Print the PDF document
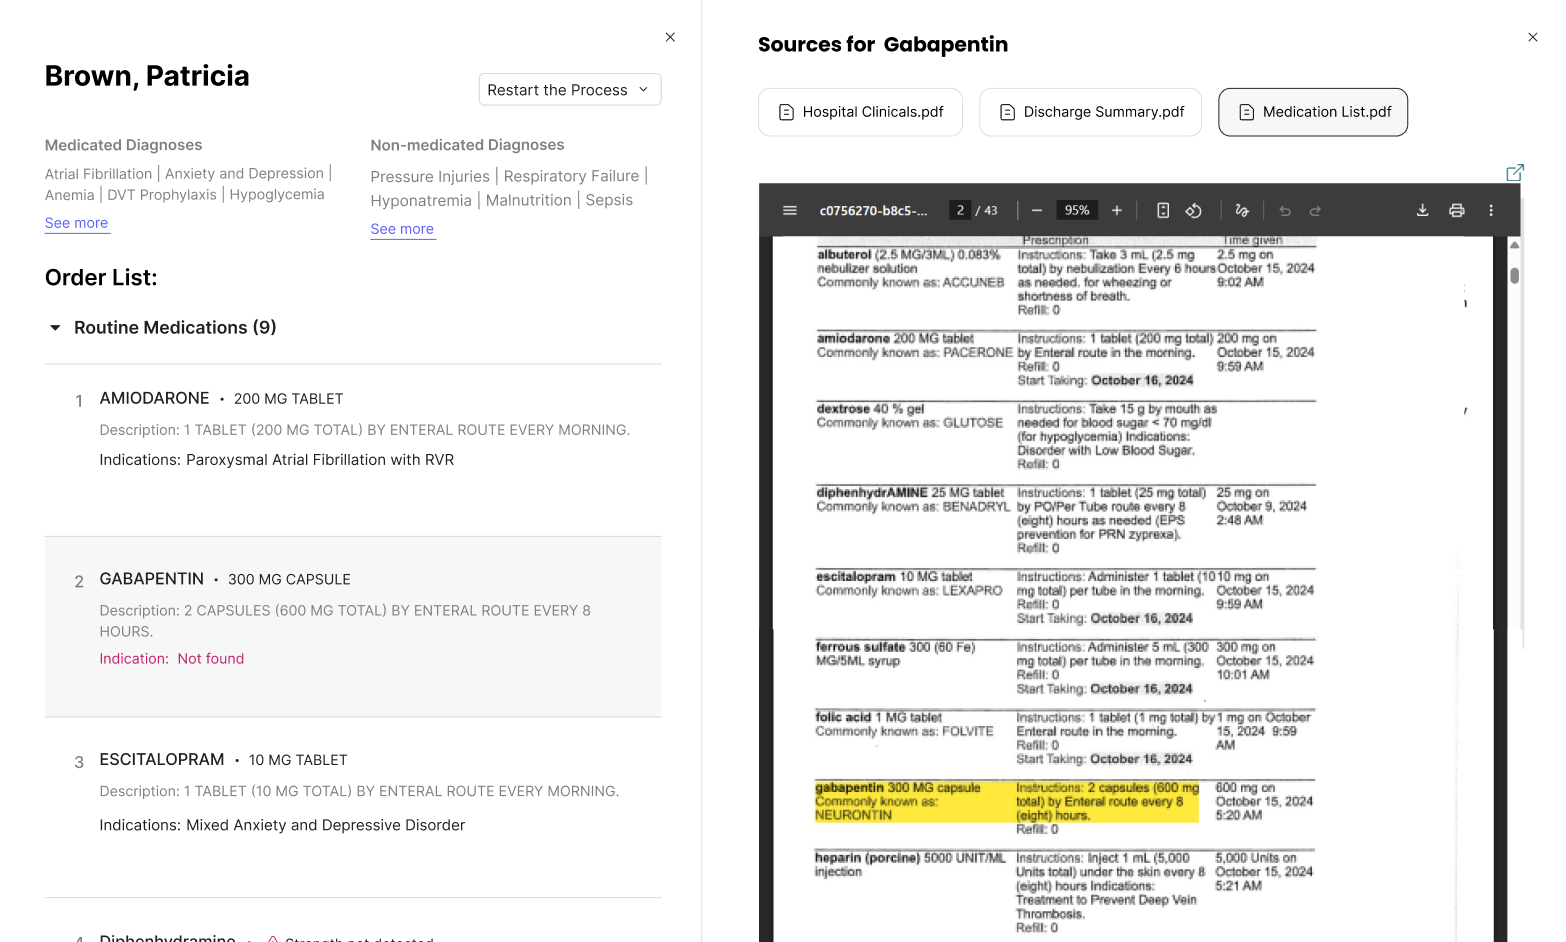 [1457, 211]
